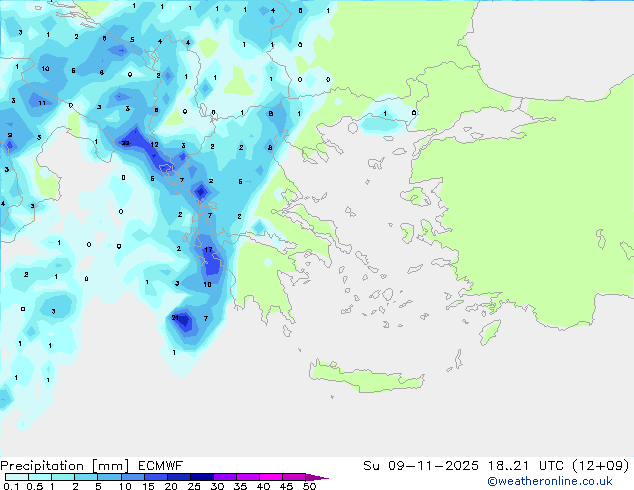634x490 pixels.
Task: Click the '0.1' legend scale label
Action: (11, 486)
